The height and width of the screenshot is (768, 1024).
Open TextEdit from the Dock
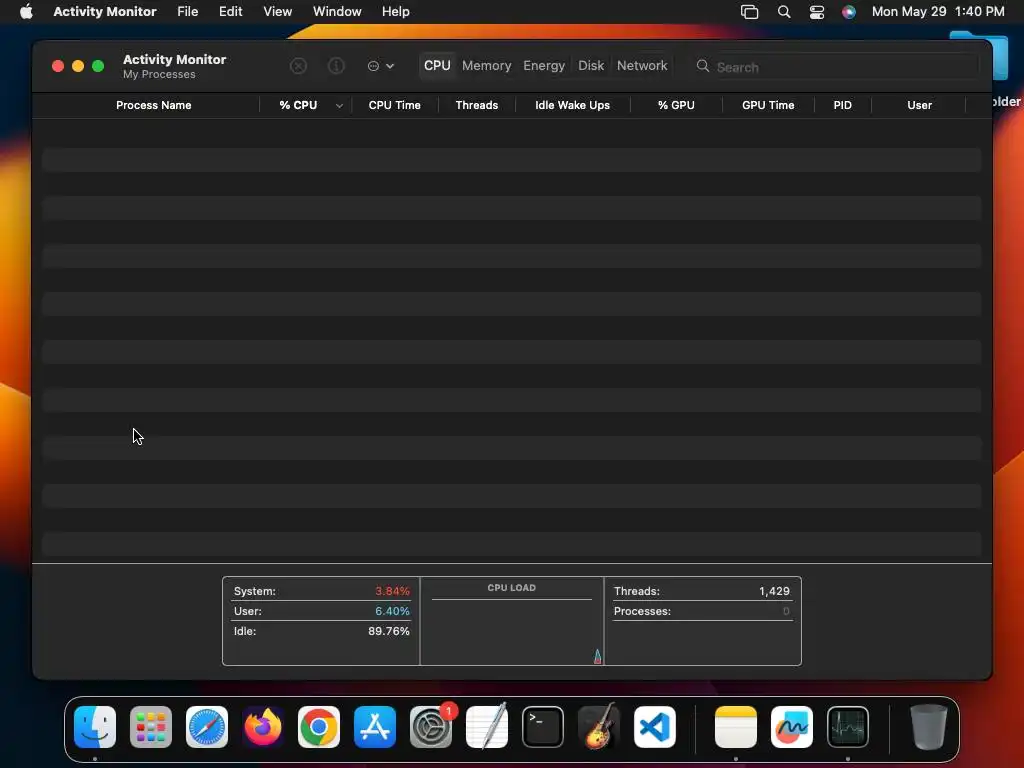coord(487,727)
